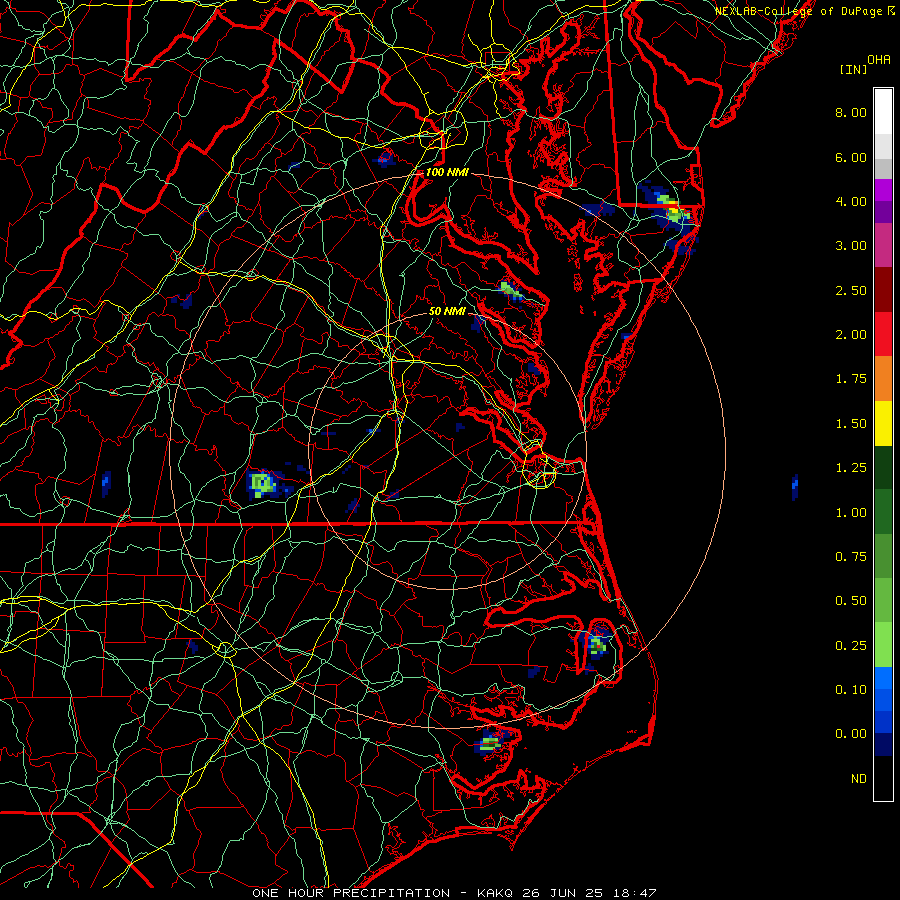Click the 2.00 legend value
This screenshot has height=900, width=900.
(851, 335)
